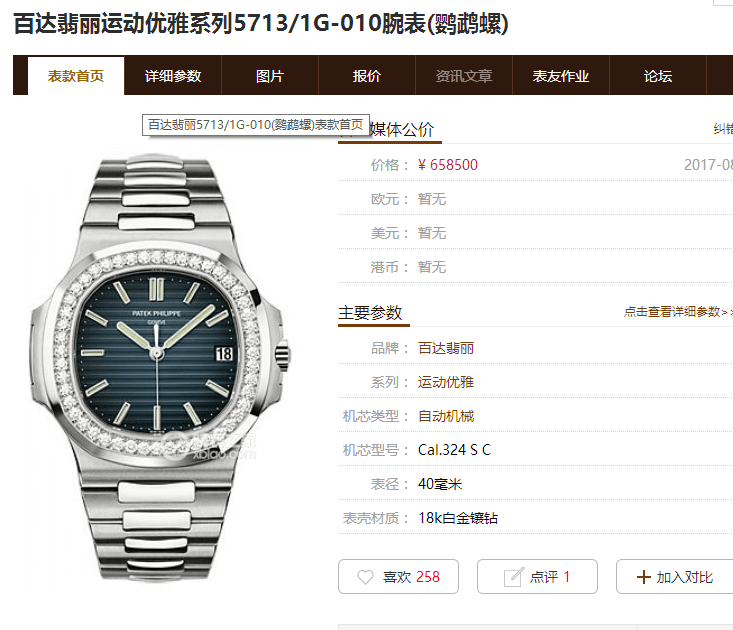Switch to the 详细参数 tab
The image size is (733, 630).
(173, 76)
